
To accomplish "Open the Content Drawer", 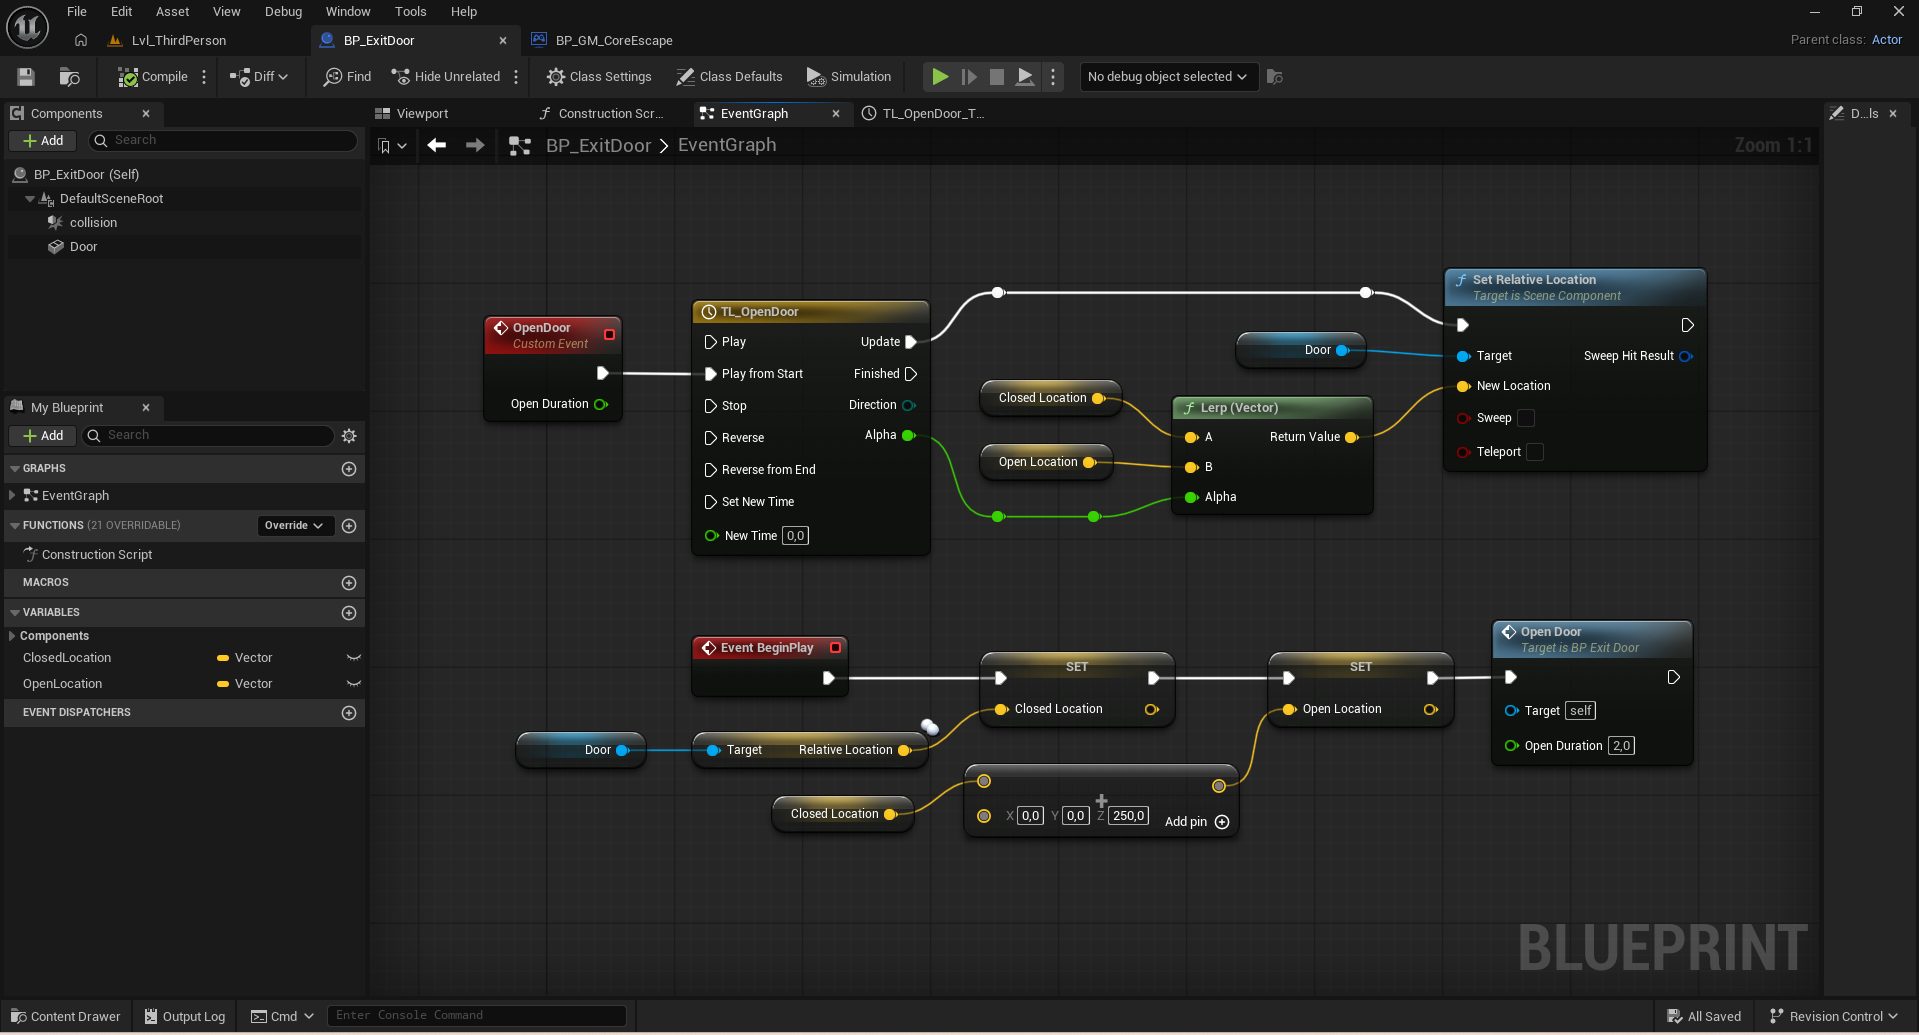I will [65, 1017].
